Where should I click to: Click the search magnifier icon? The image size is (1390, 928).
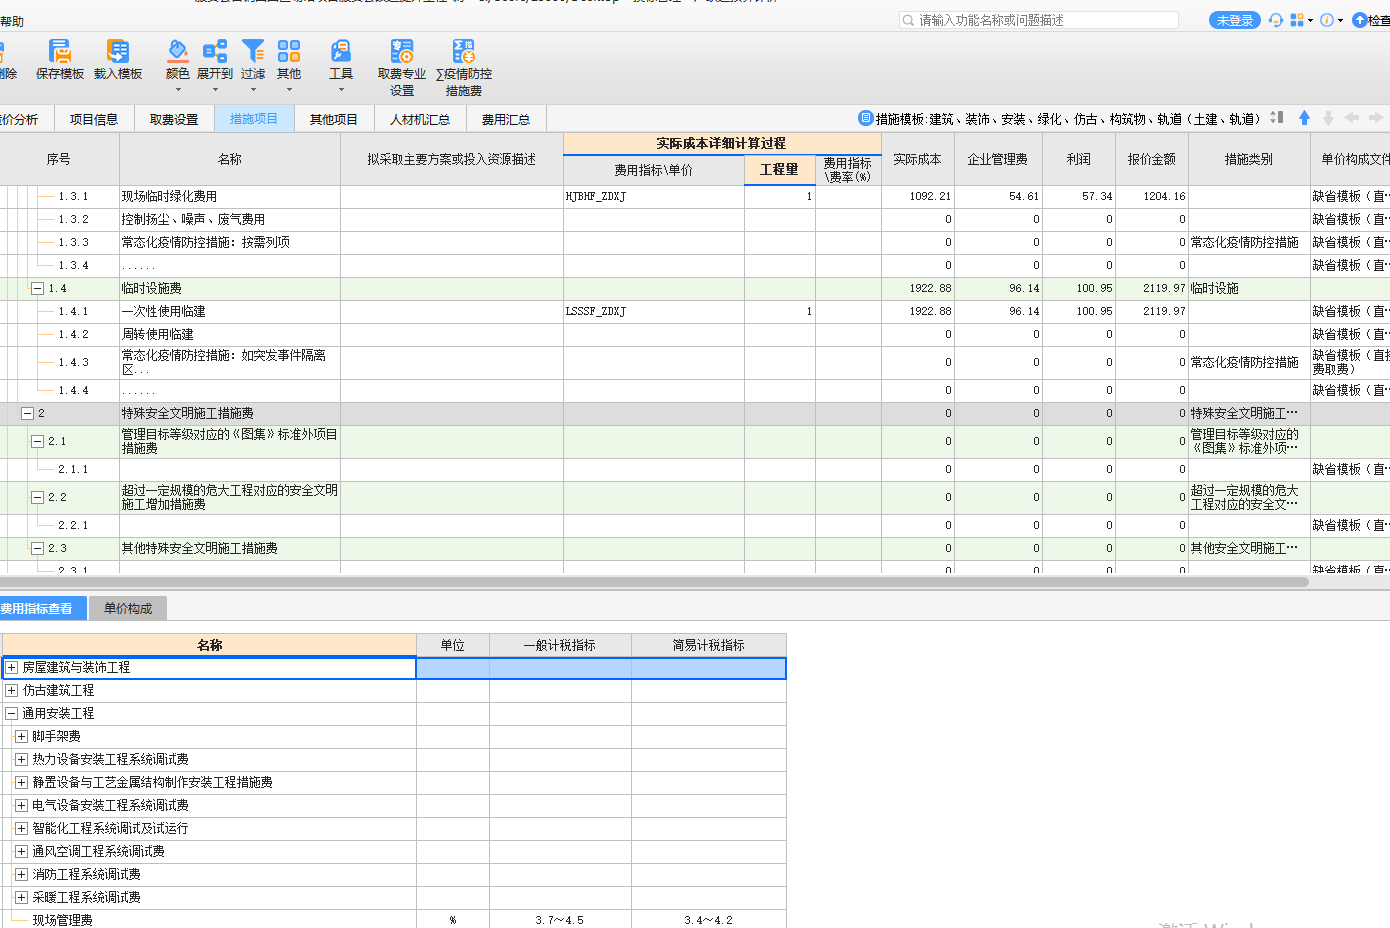[x=908, y=20]
